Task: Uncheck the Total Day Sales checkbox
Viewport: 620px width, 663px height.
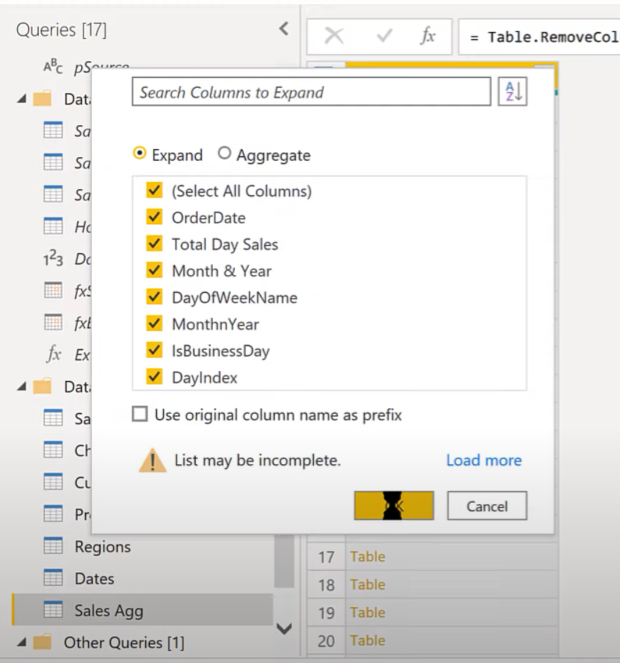Action: point(154,244)
